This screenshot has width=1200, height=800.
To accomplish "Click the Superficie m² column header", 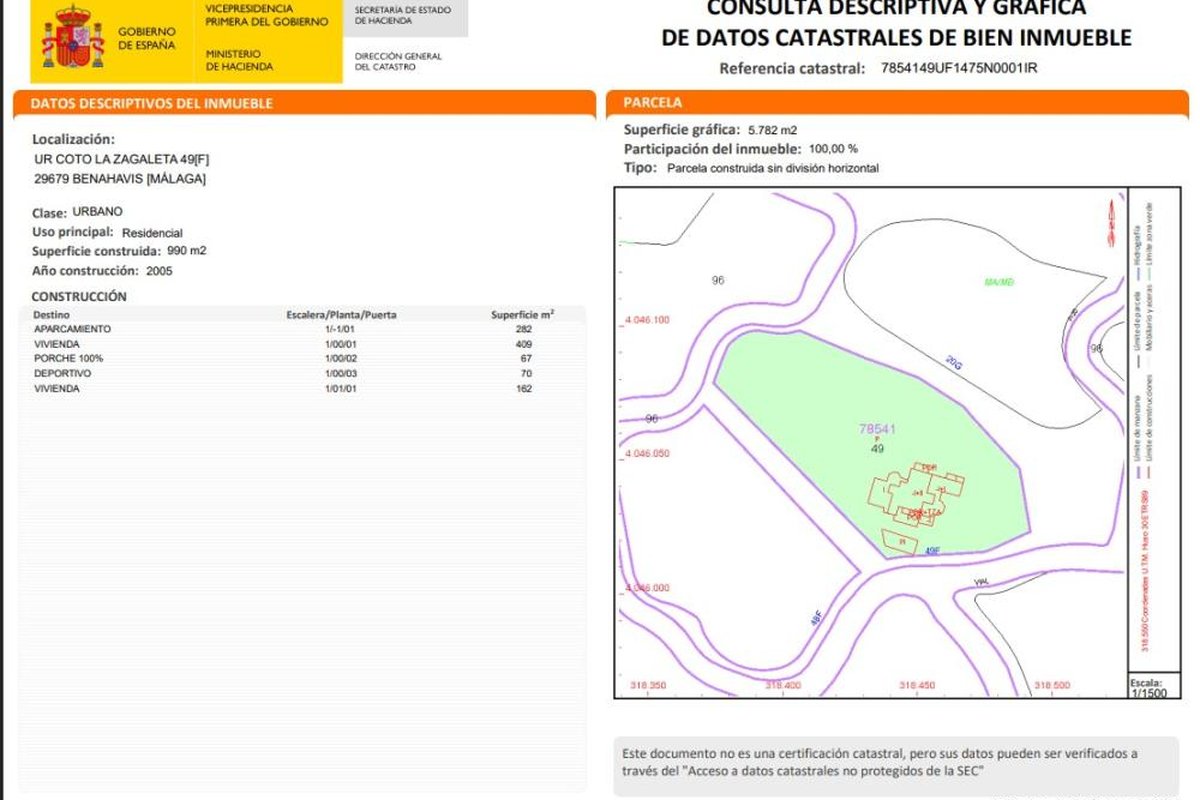I will tap(522, 314).
